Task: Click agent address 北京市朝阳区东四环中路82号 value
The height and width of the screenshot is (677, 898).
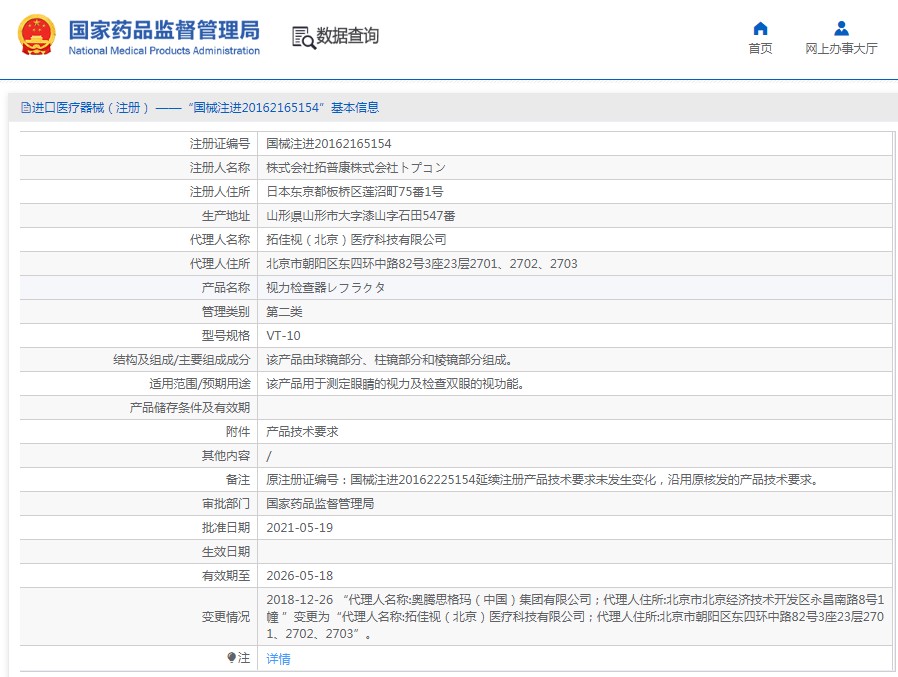Action: coord(422,264)
